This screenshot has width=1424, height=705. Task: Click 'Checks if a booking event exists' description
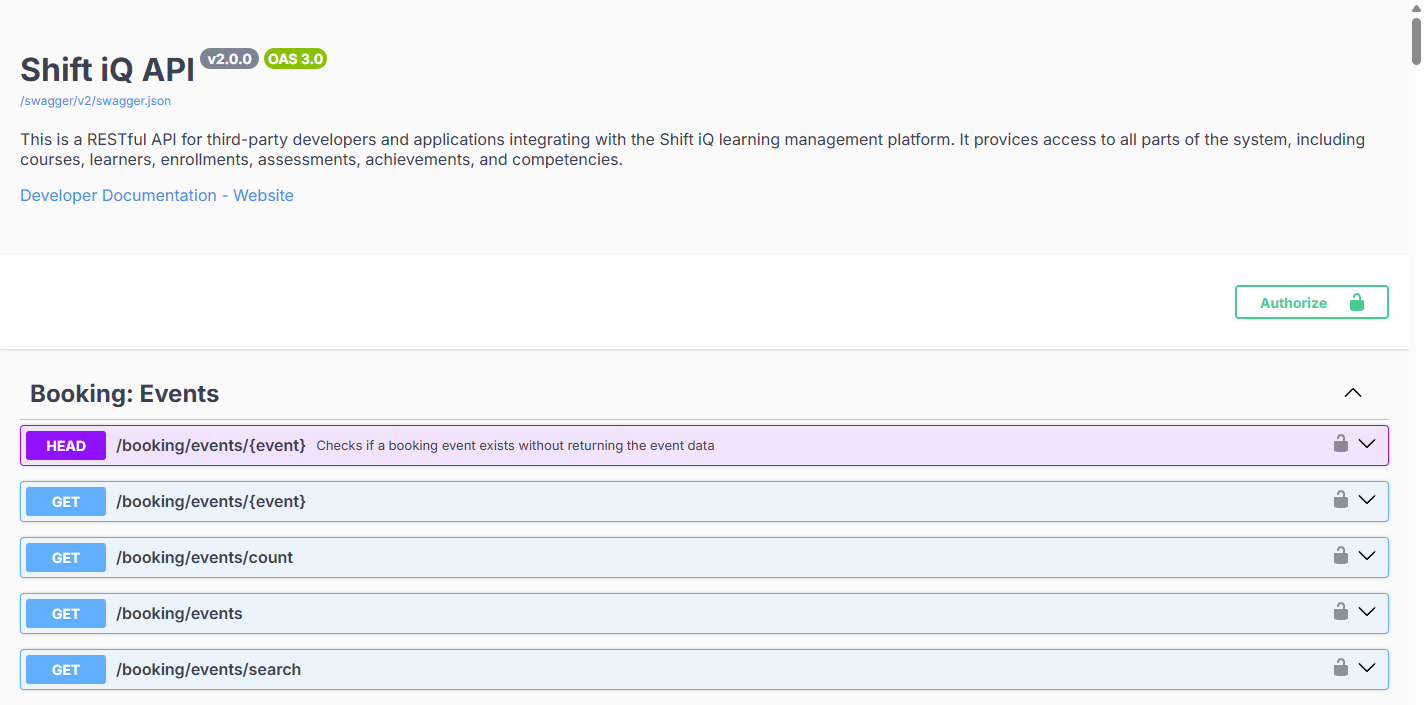coord(515,446)
